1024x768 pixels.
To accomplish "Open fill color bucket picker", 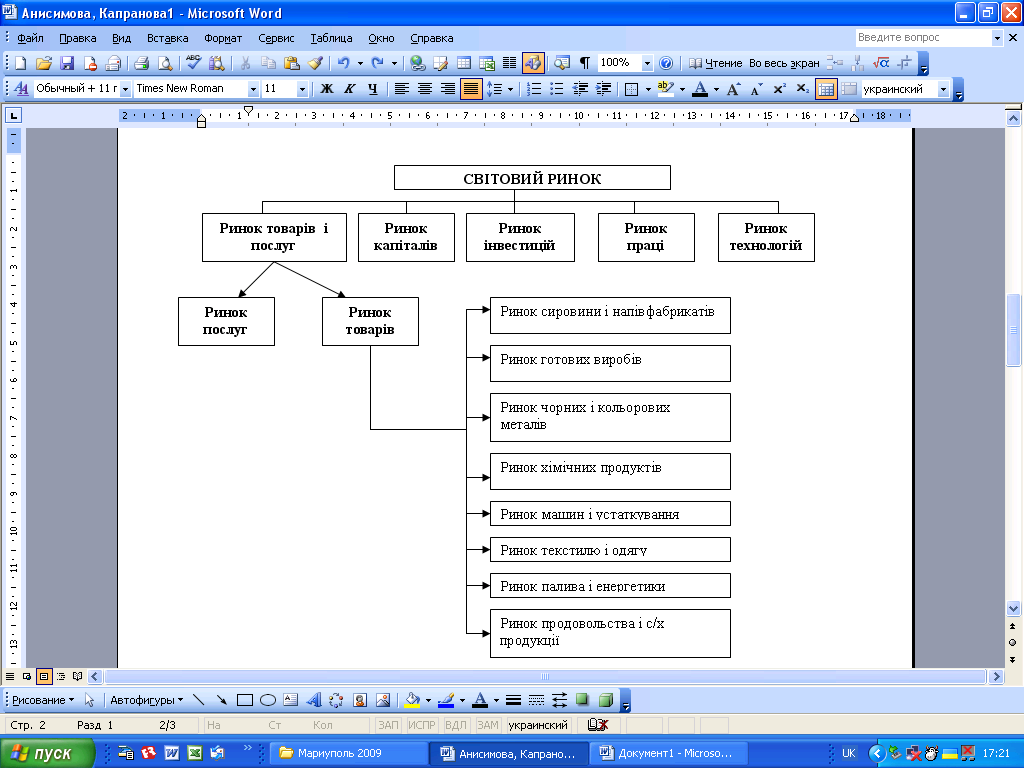I will pos(412,700).
